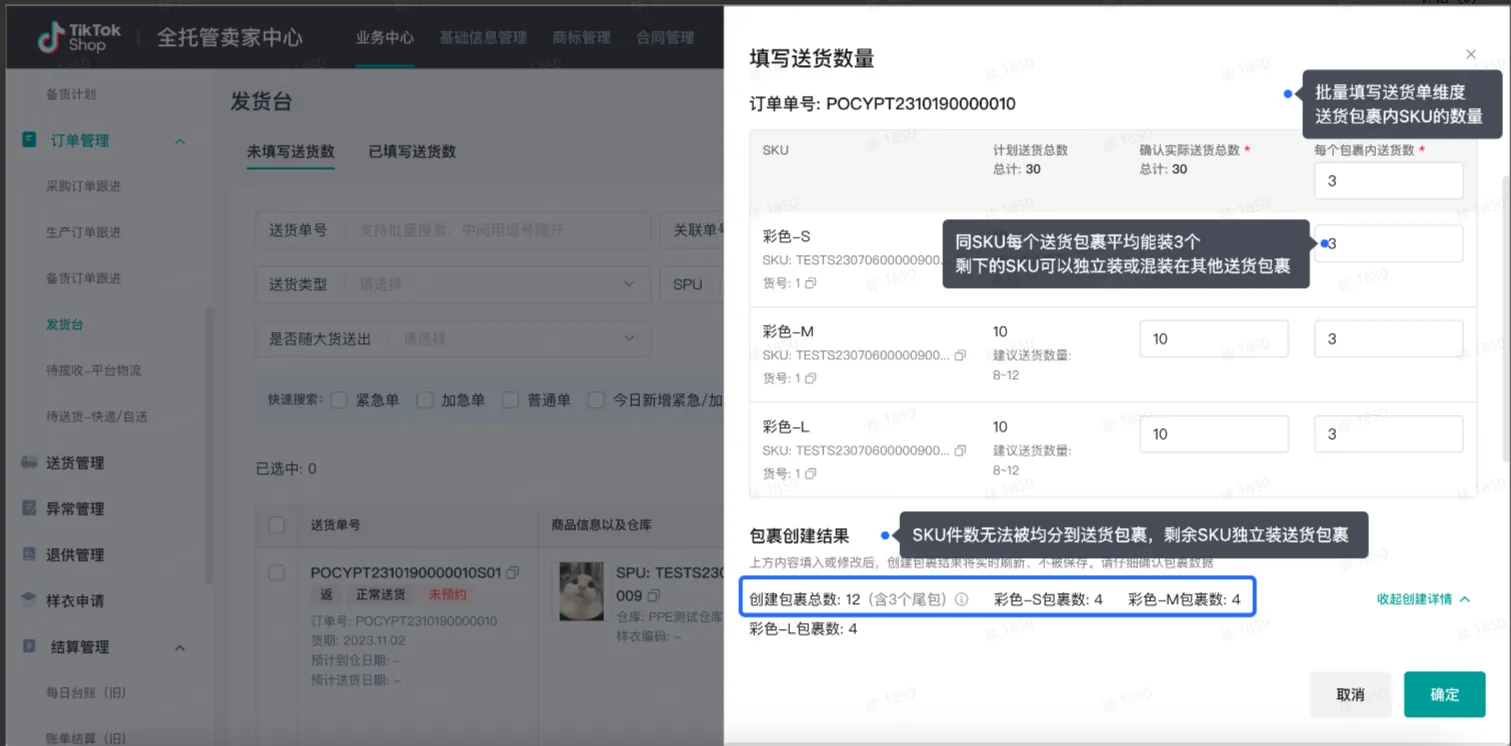
Task: Collapse details via 收起创建详情
Action: (x=1423, y=599)
